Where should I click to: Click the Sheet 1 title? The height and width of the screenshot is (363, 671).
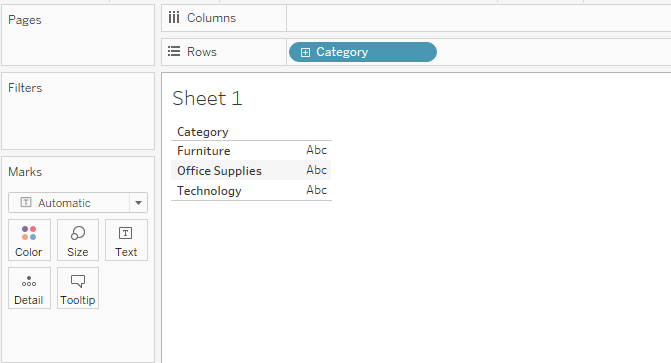pyautogui.click(x=207, y=98)
